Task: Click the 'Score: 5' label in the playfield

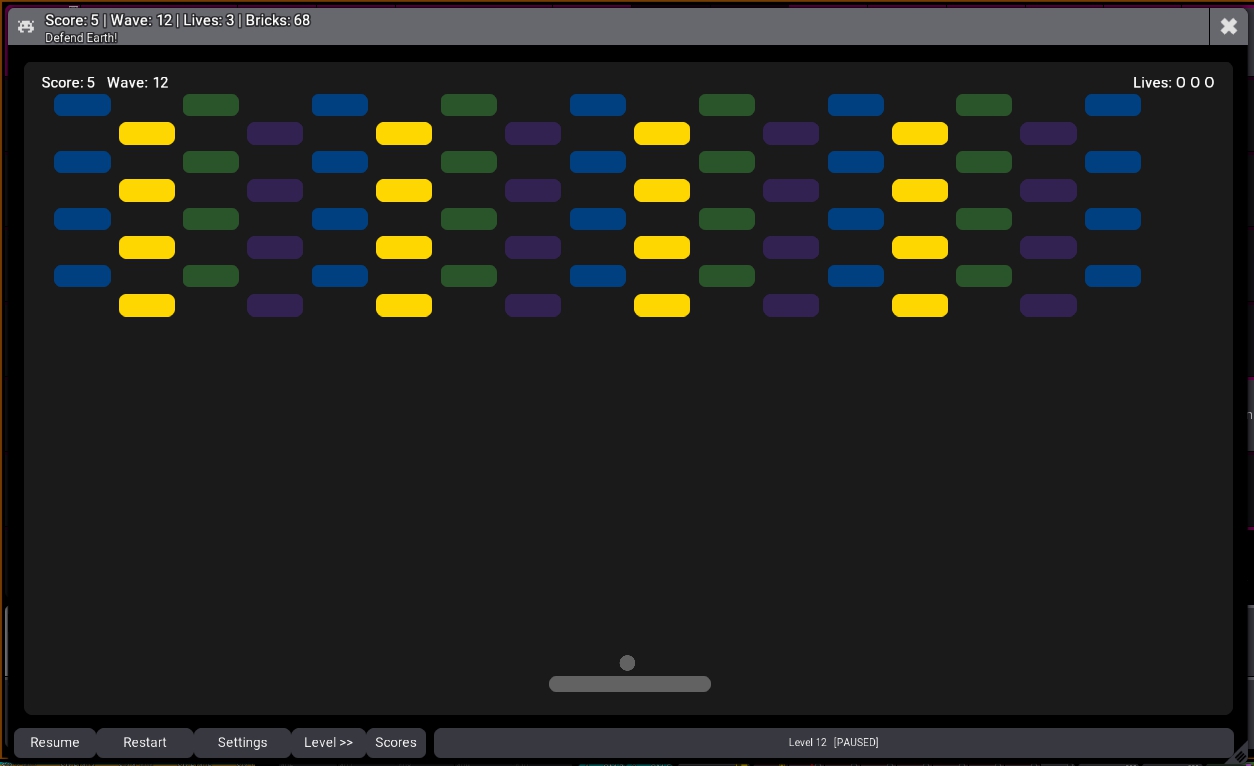Action: 68,83
